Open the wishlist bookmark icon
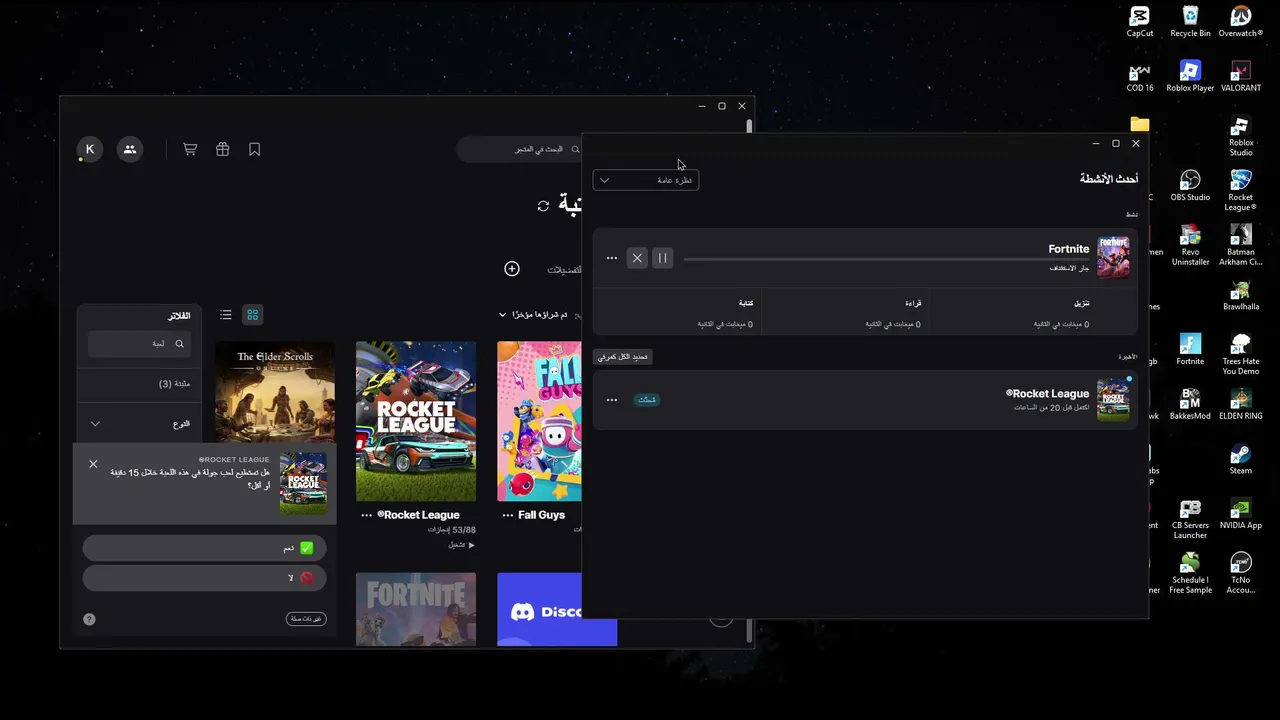The image size is (1280, 720). coord(255,149)
